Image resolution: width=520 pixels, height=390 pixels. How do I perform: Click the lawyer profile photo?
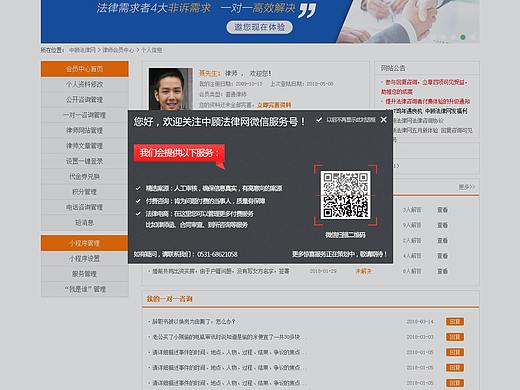coord(171,89)
